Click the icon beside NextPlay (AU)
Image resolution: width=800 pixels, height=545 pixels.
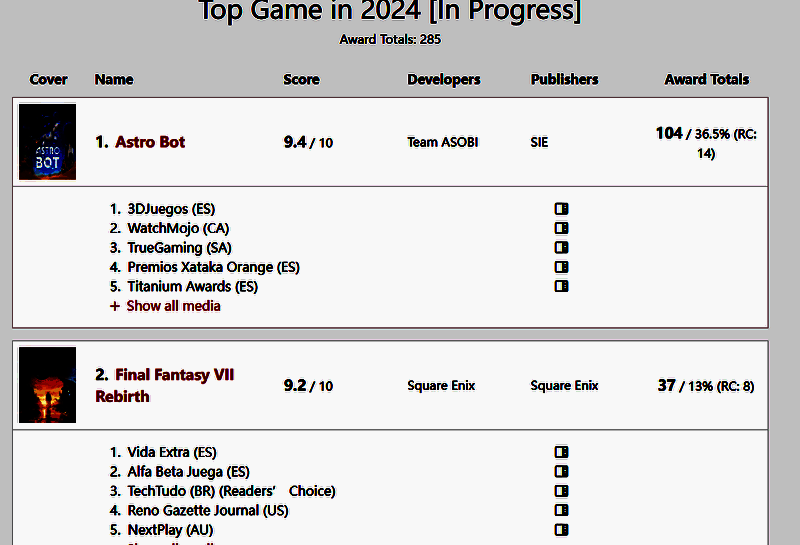pos(561,529)
